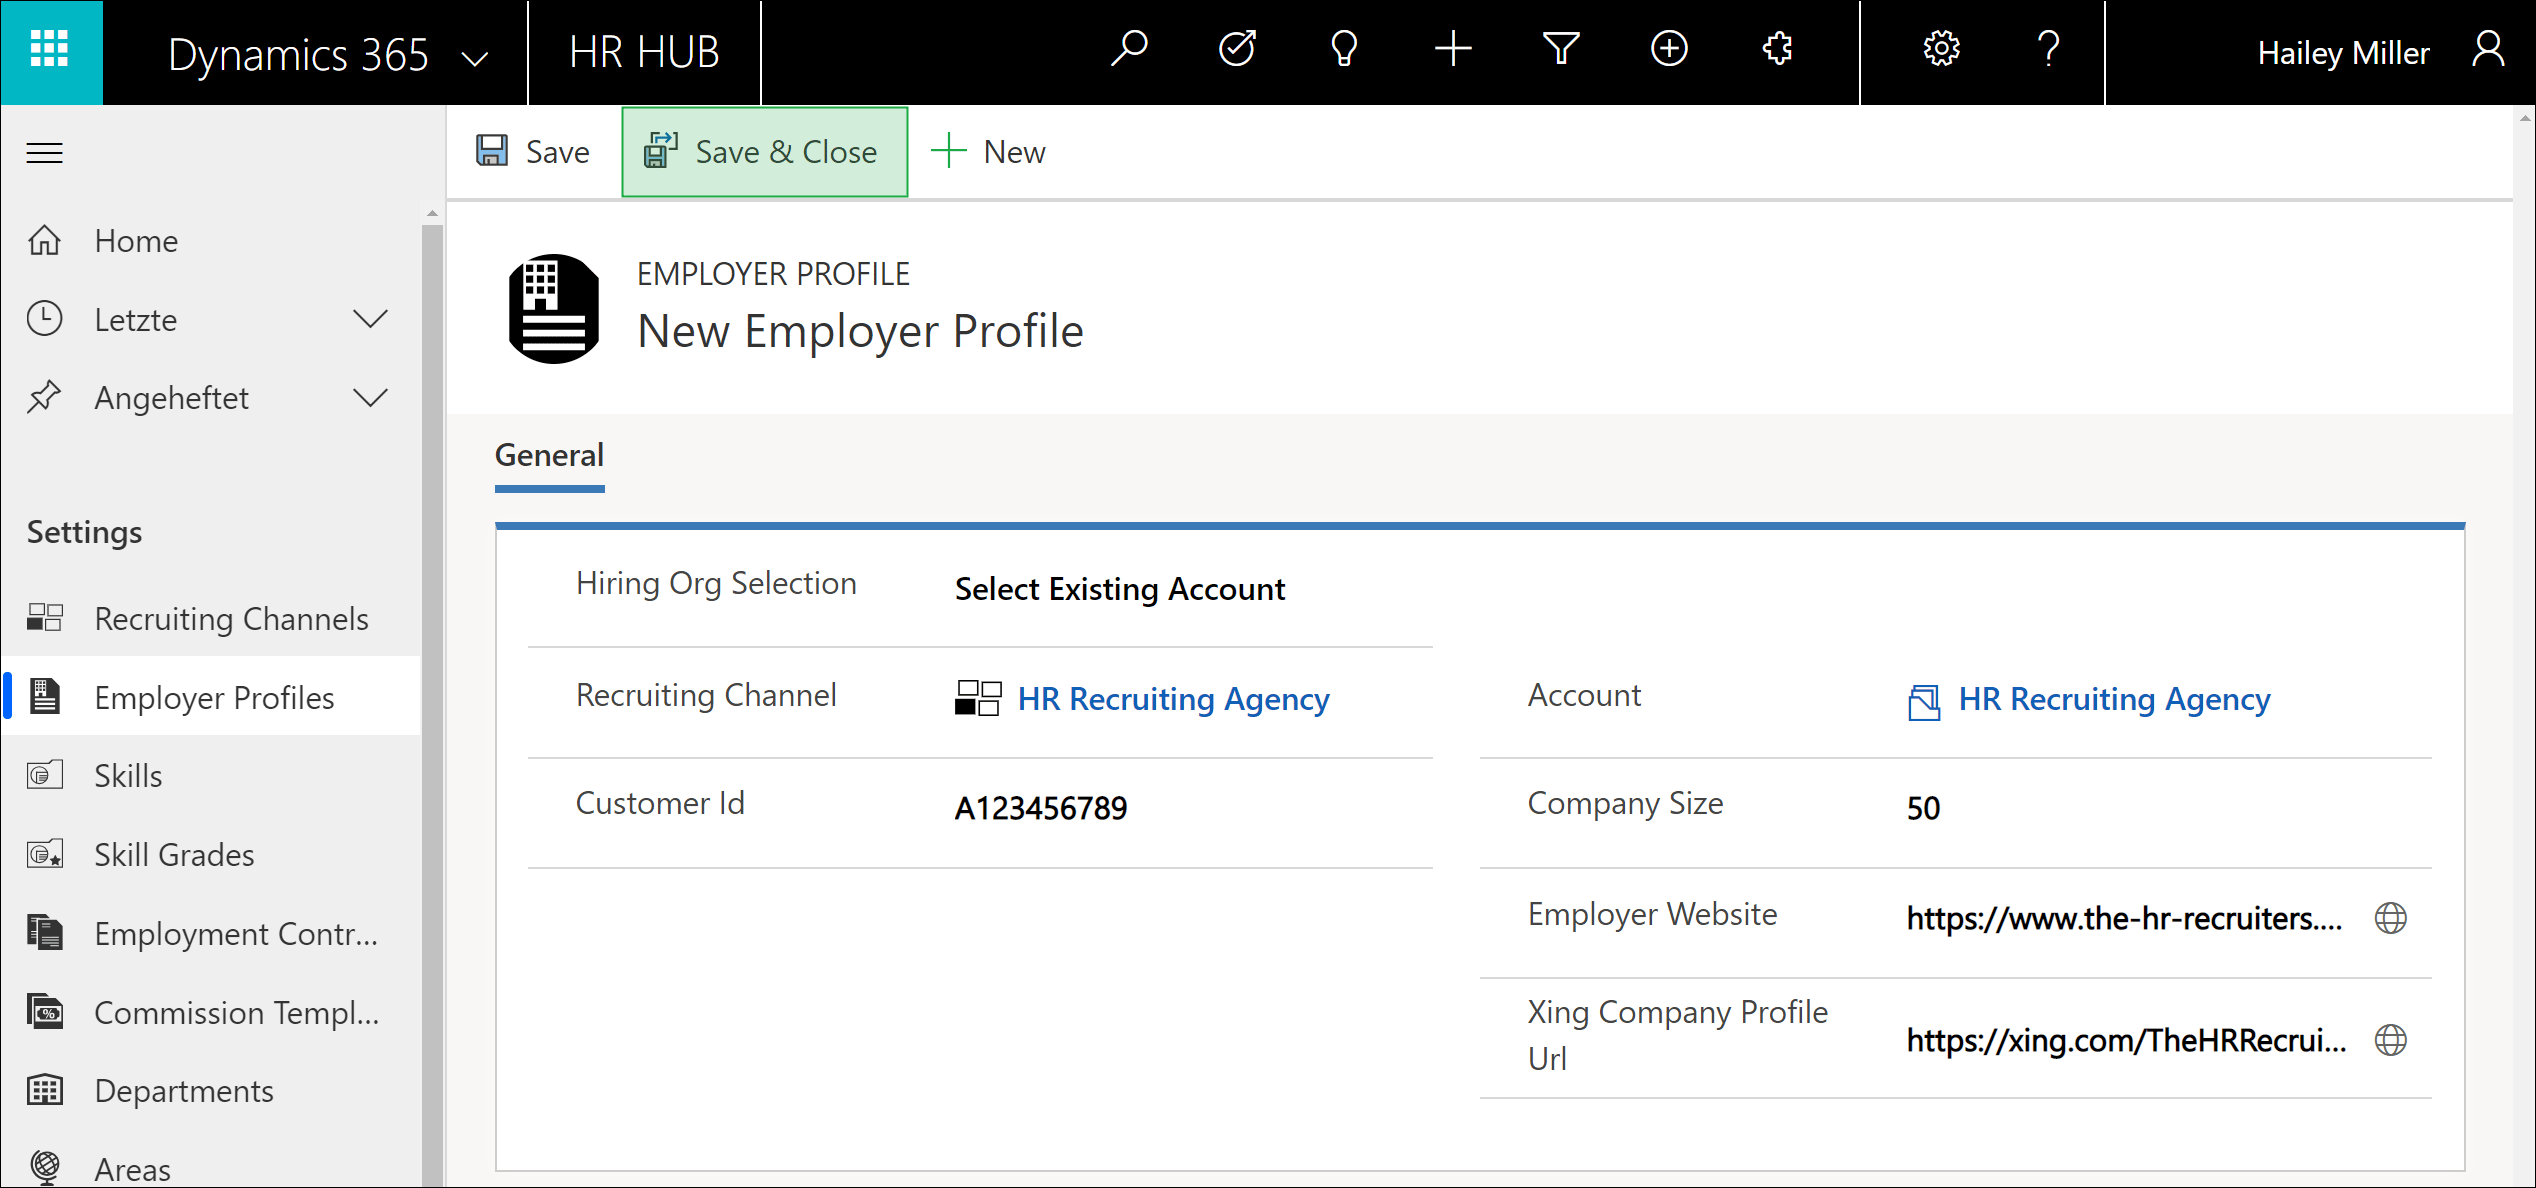
Task: Open Commission Templ... sidebar item
Action: tap(212, 1012)
